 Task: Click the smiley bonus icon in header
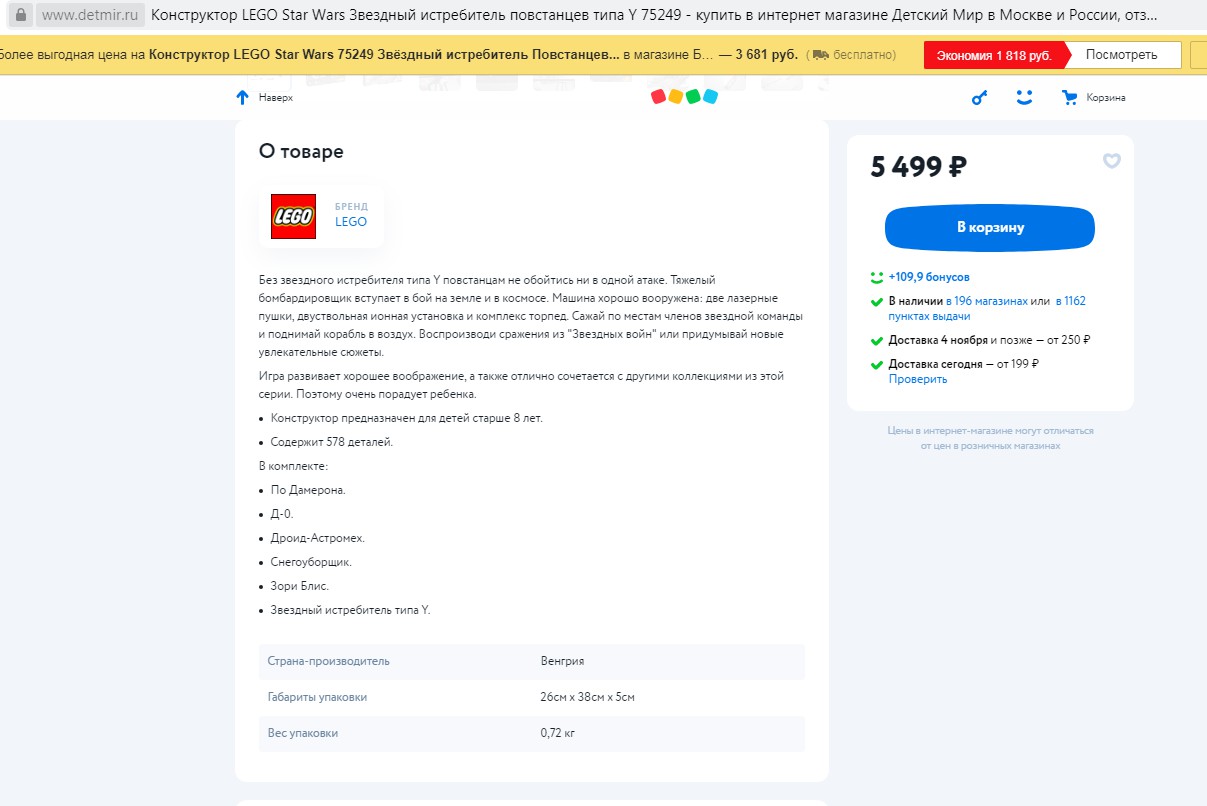(x=1023, y=97)
